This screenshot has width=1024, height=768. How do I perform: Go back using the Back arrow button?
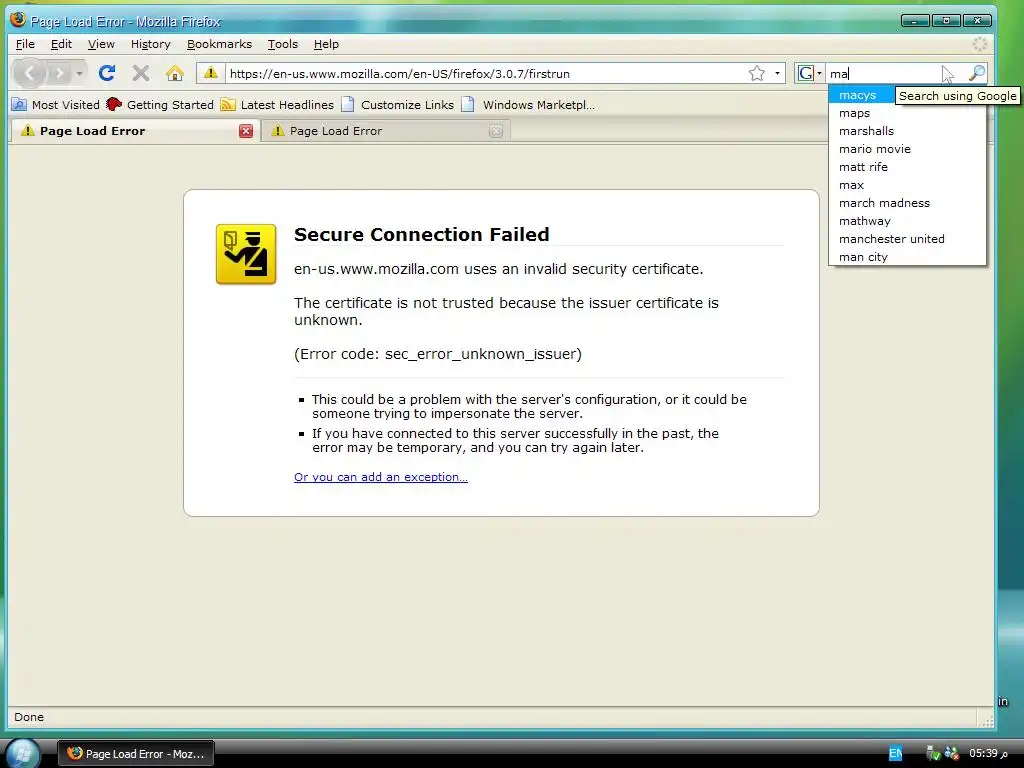29,73
